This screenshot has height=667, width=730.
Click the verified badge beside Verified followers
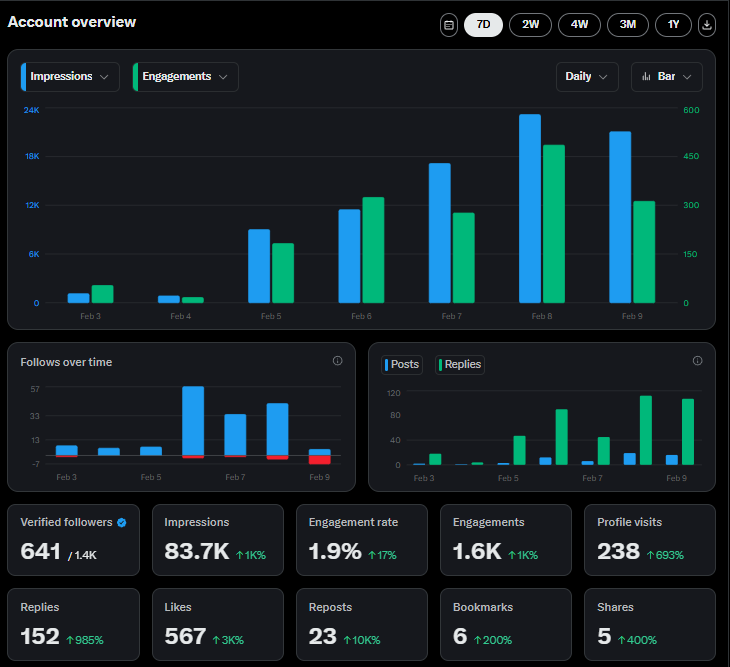(122, 523)
